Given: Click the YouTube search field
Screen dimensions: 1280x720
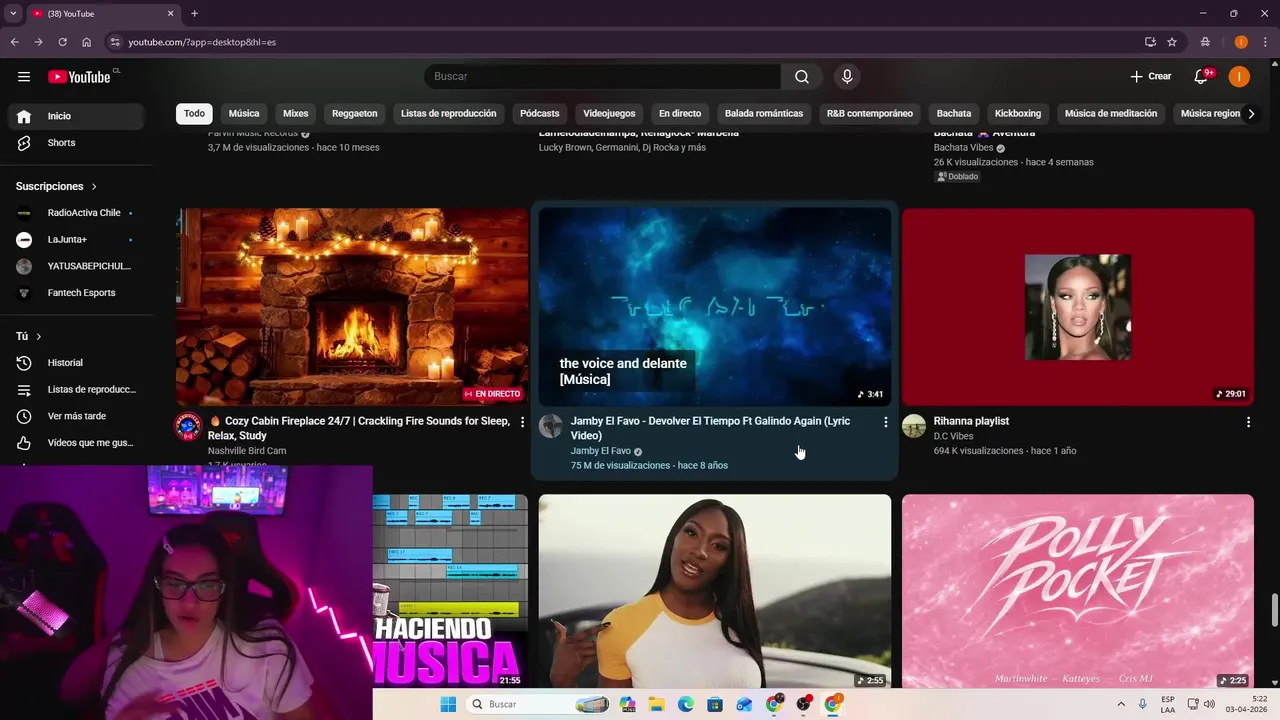Looking at the screenshot, I should click(x=602, y=77).
